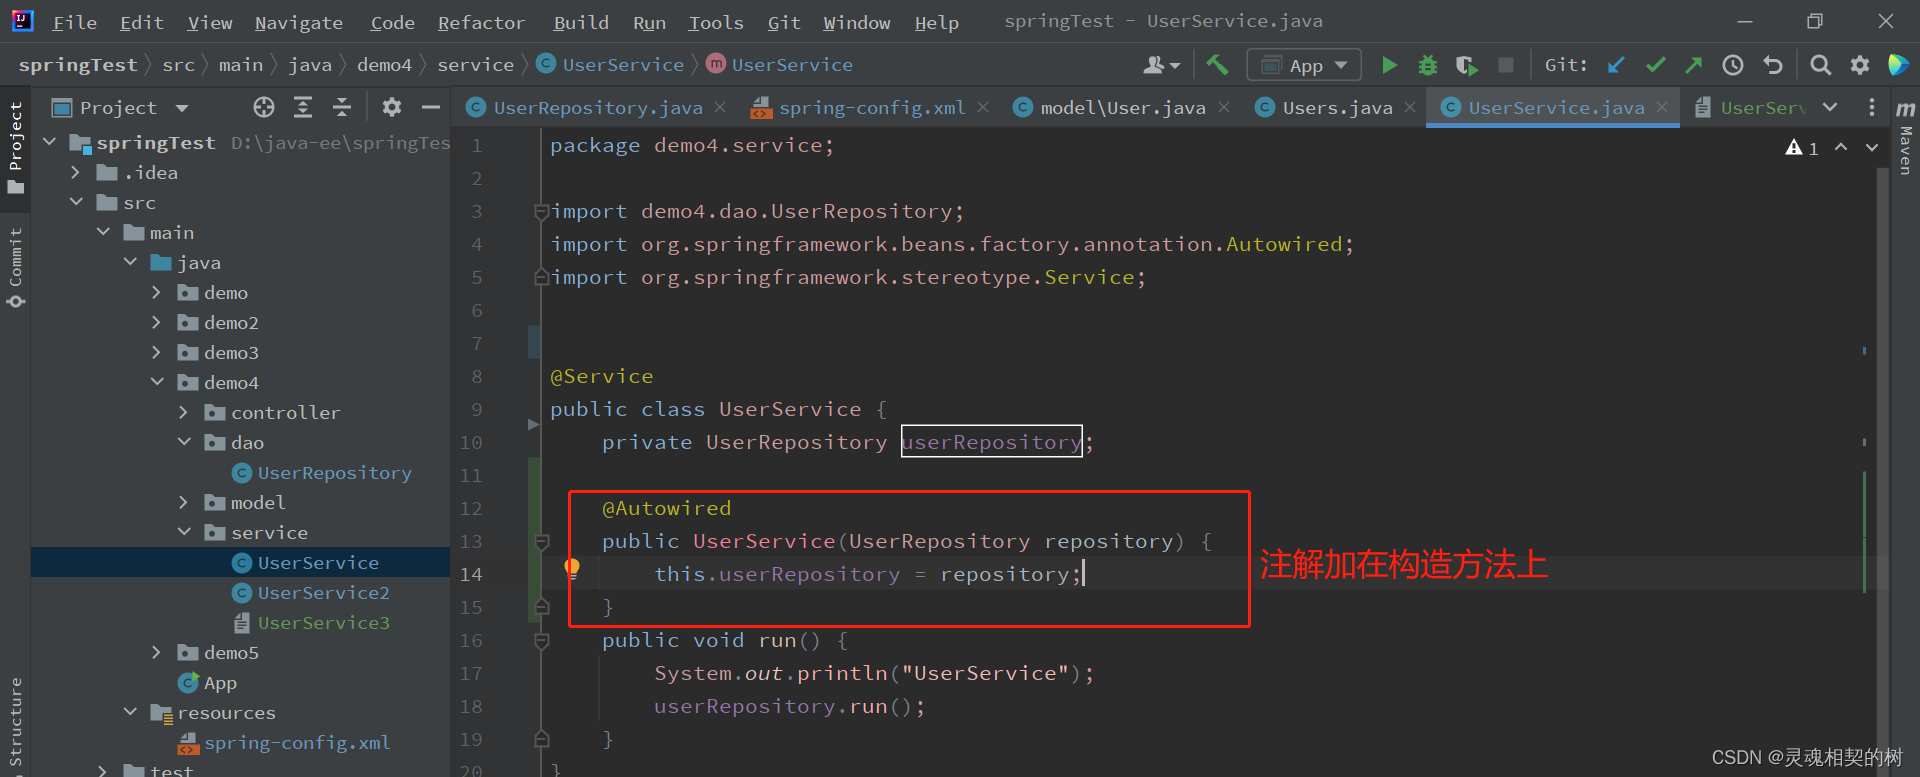
Task: Collapse the demo4 package
Action: coord(157,383)
